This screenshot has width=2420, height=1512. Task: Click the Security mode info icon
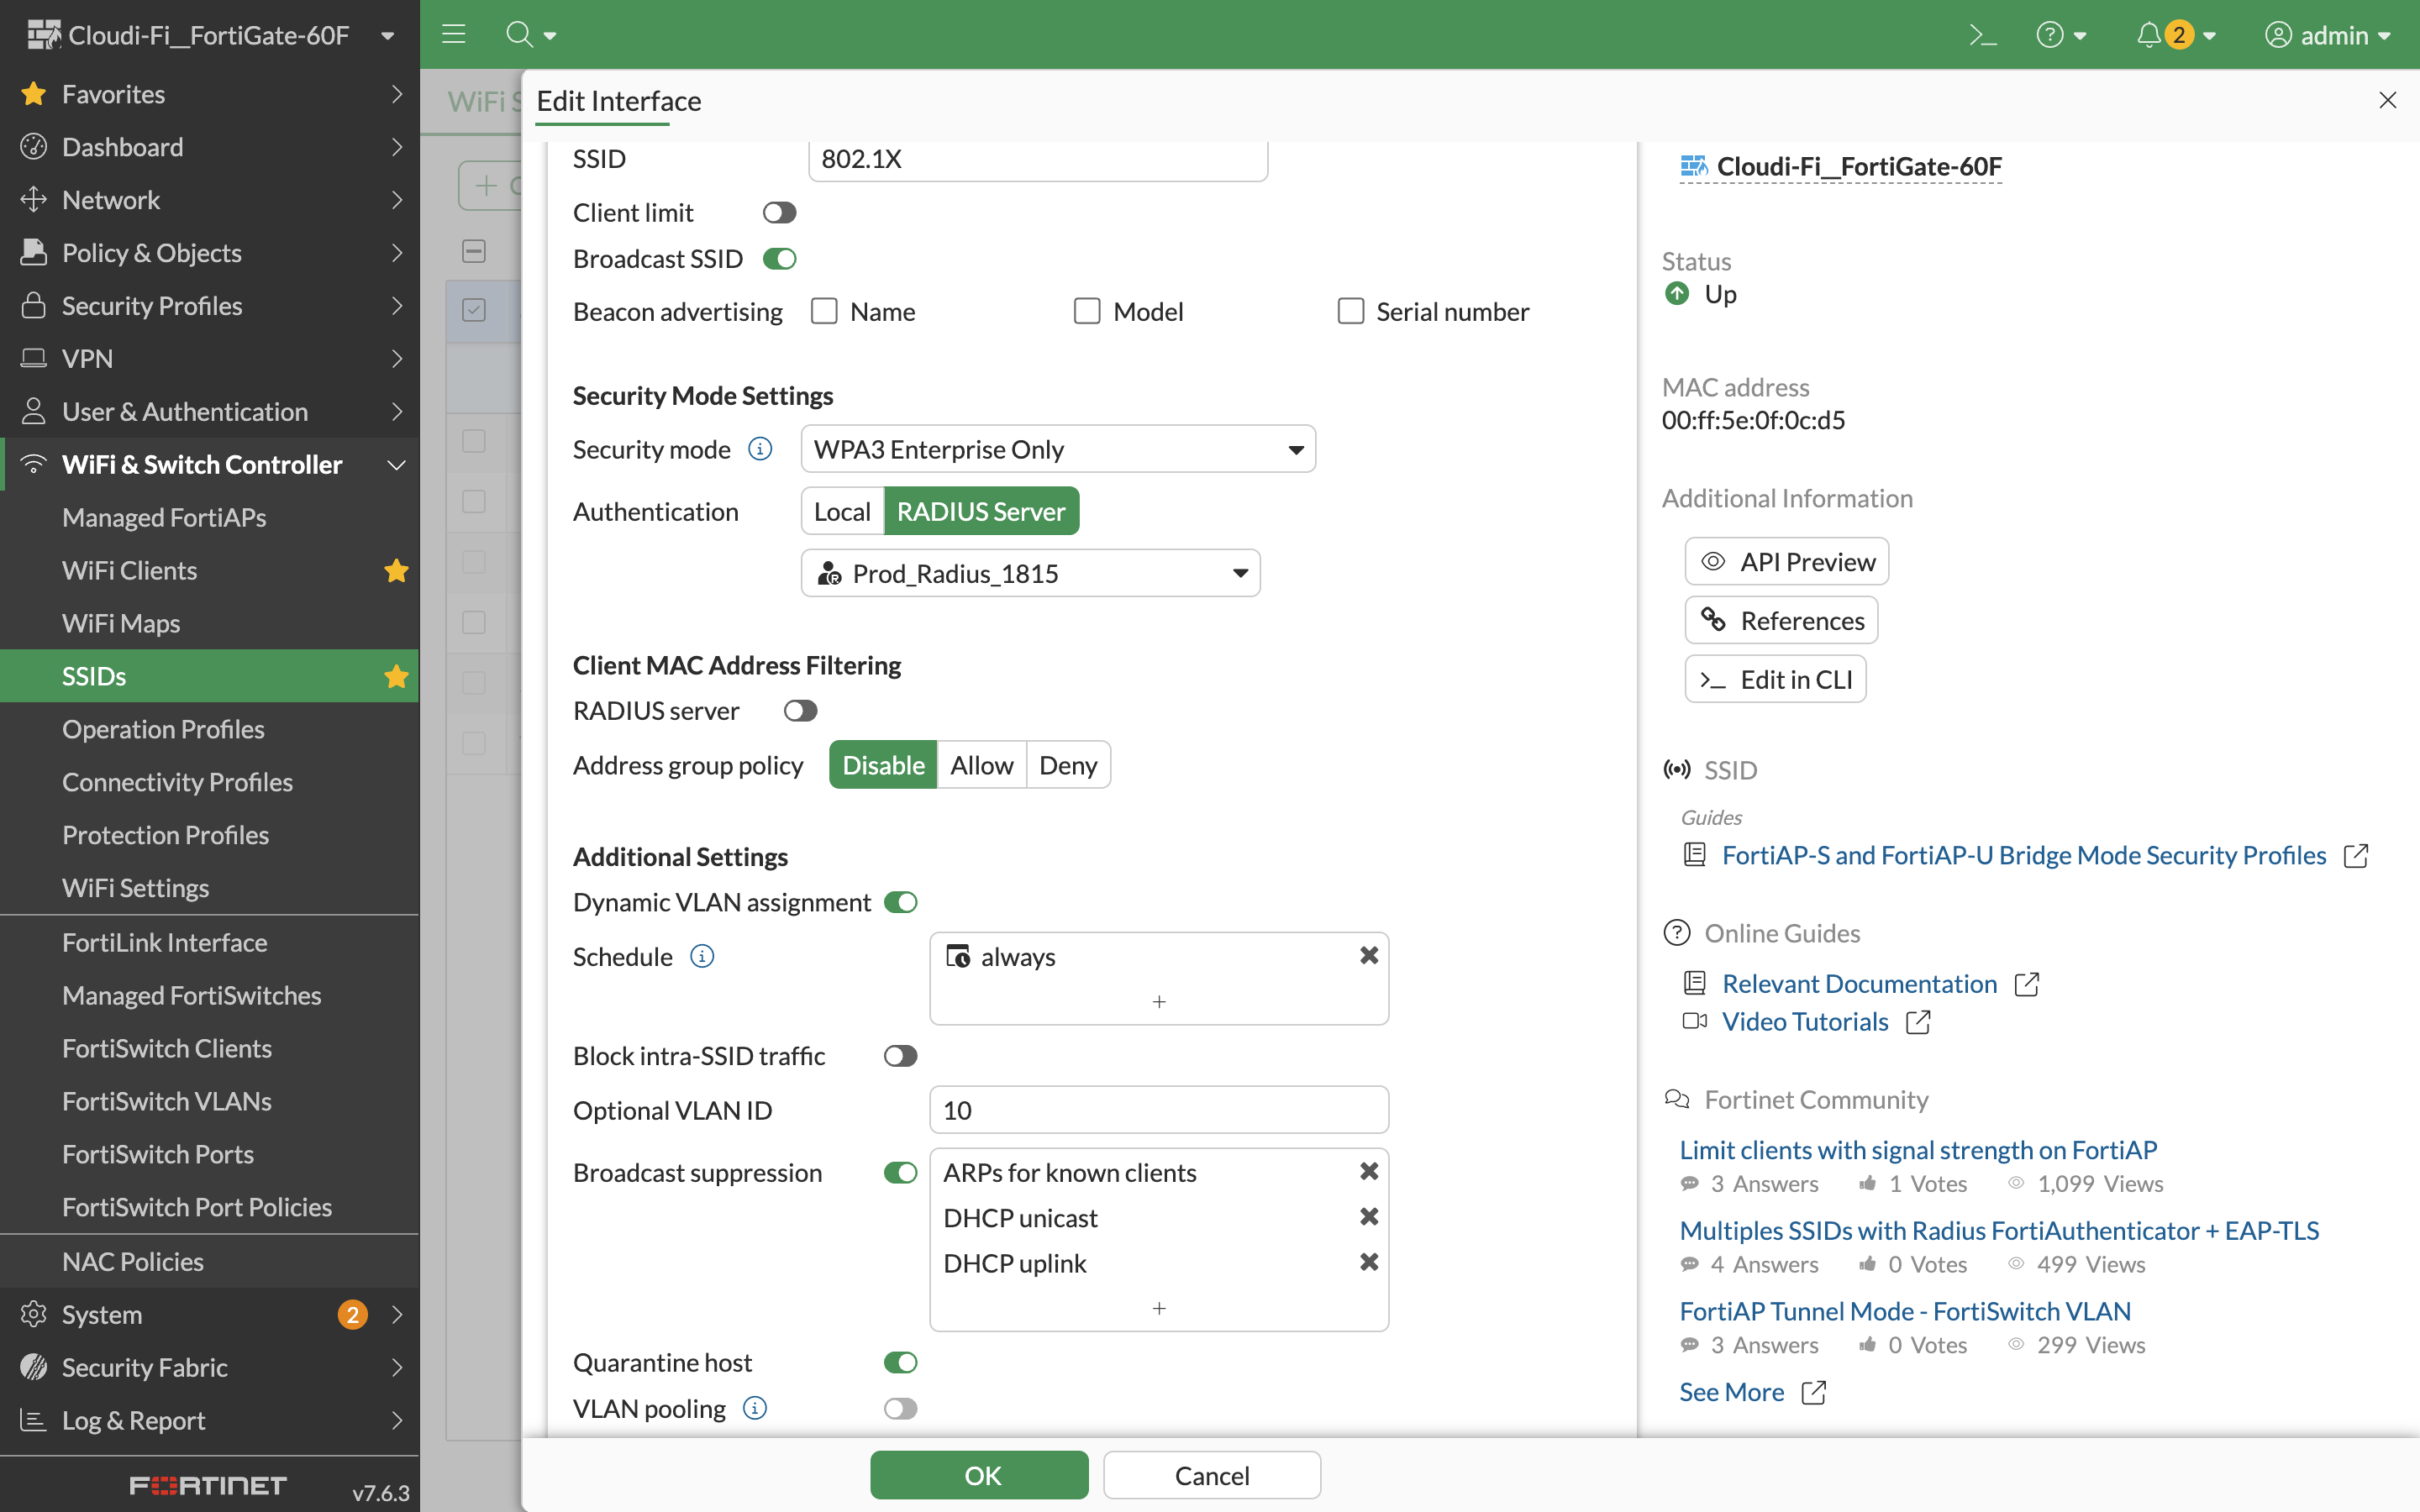pyautogui.click(x=760, y=449)
